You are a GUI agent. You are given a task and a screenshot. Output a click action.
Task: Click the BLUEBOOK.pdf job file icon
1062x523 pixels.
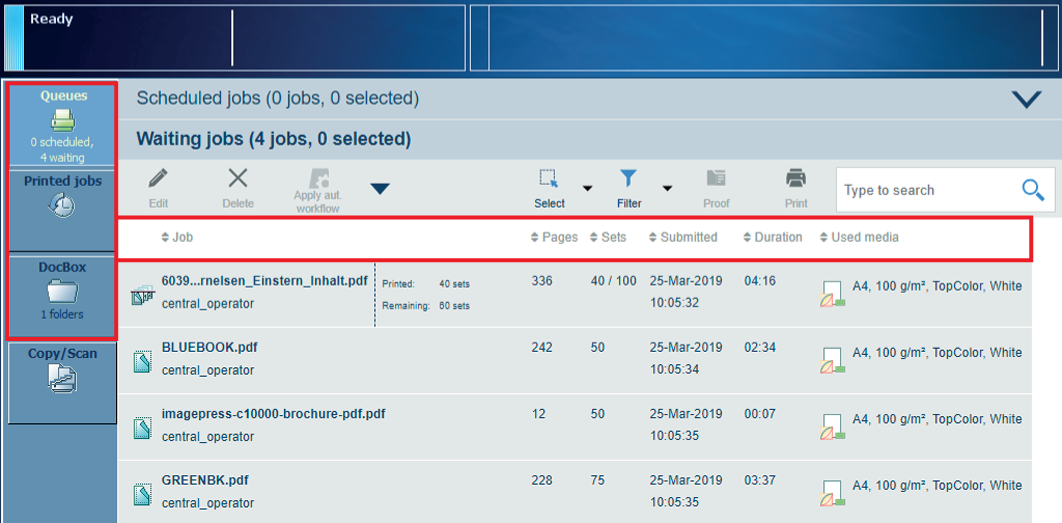(x=142, y=360)
